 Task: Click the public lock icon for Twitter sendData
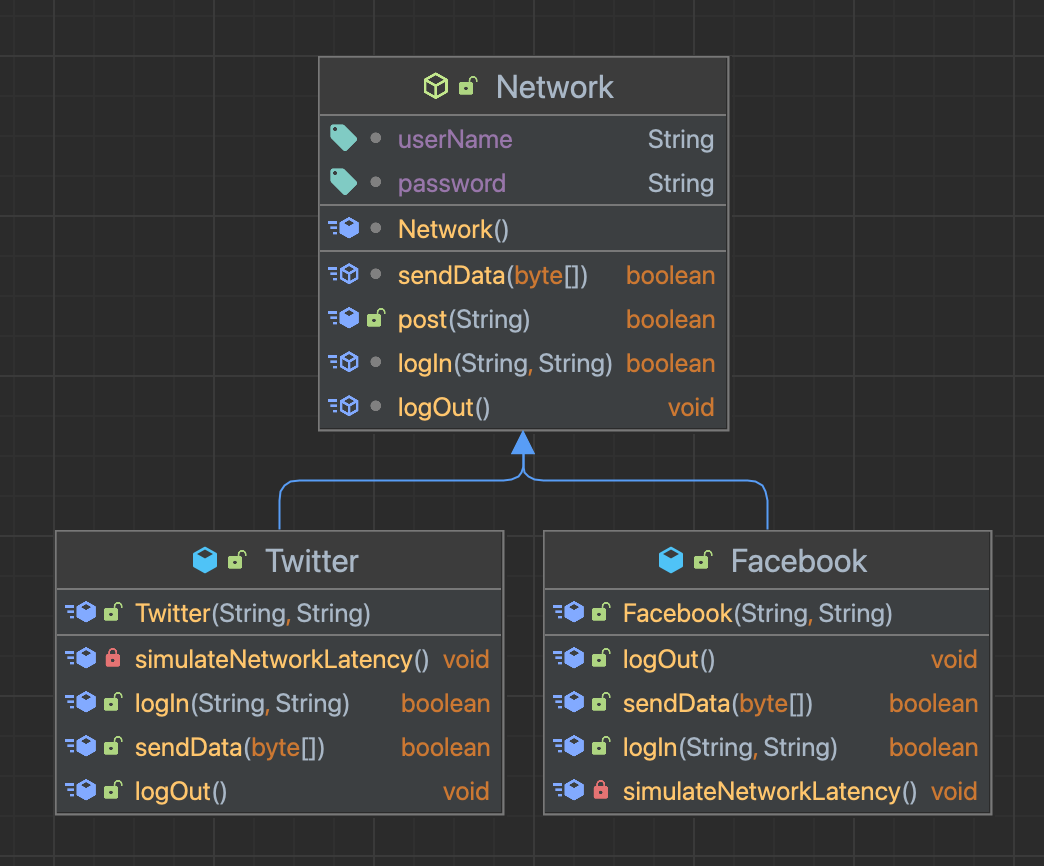pyautogui.click(x=113, y=746)
